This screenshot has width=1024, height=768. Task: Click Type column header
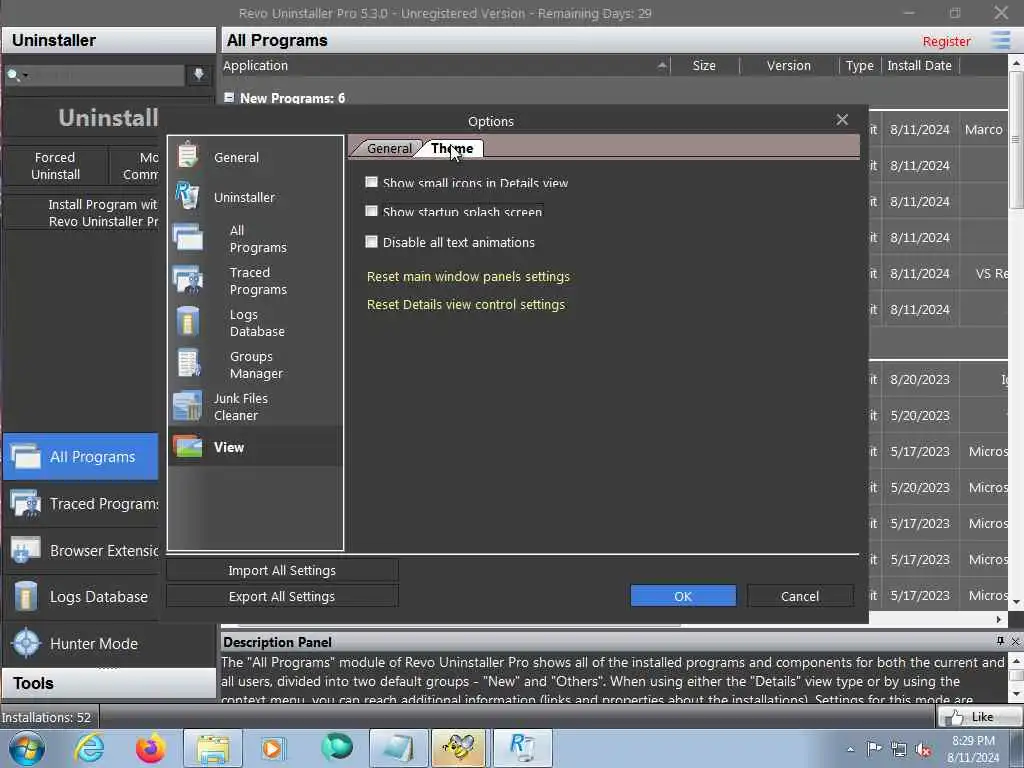[x=859, y=65]
